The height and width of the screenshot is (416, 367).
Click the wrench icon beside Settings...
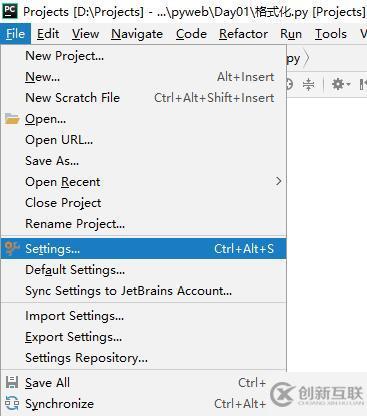(12, 248)
